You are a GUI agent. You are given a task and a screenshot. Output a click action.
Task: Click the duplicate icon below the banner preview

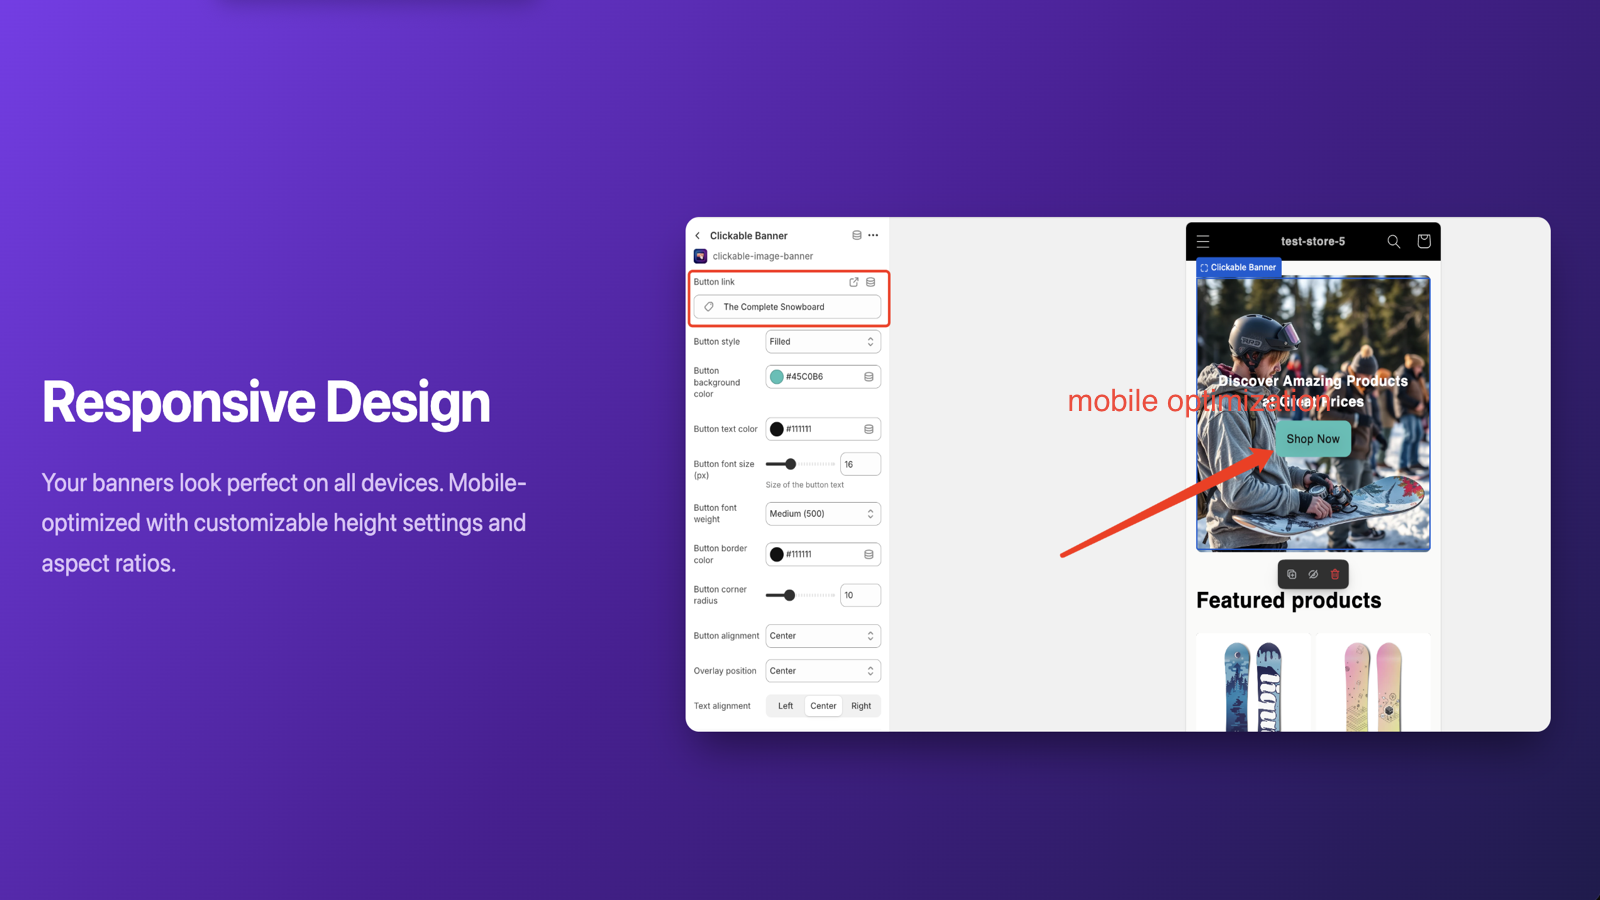1292,574
